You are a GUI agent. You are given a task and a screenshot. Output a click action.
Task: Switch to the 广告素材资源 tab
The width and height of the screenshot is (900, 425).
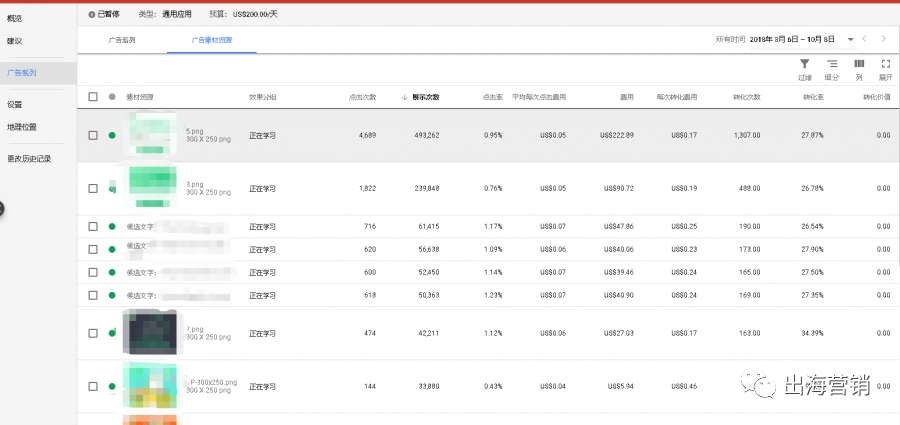point(212,40)
